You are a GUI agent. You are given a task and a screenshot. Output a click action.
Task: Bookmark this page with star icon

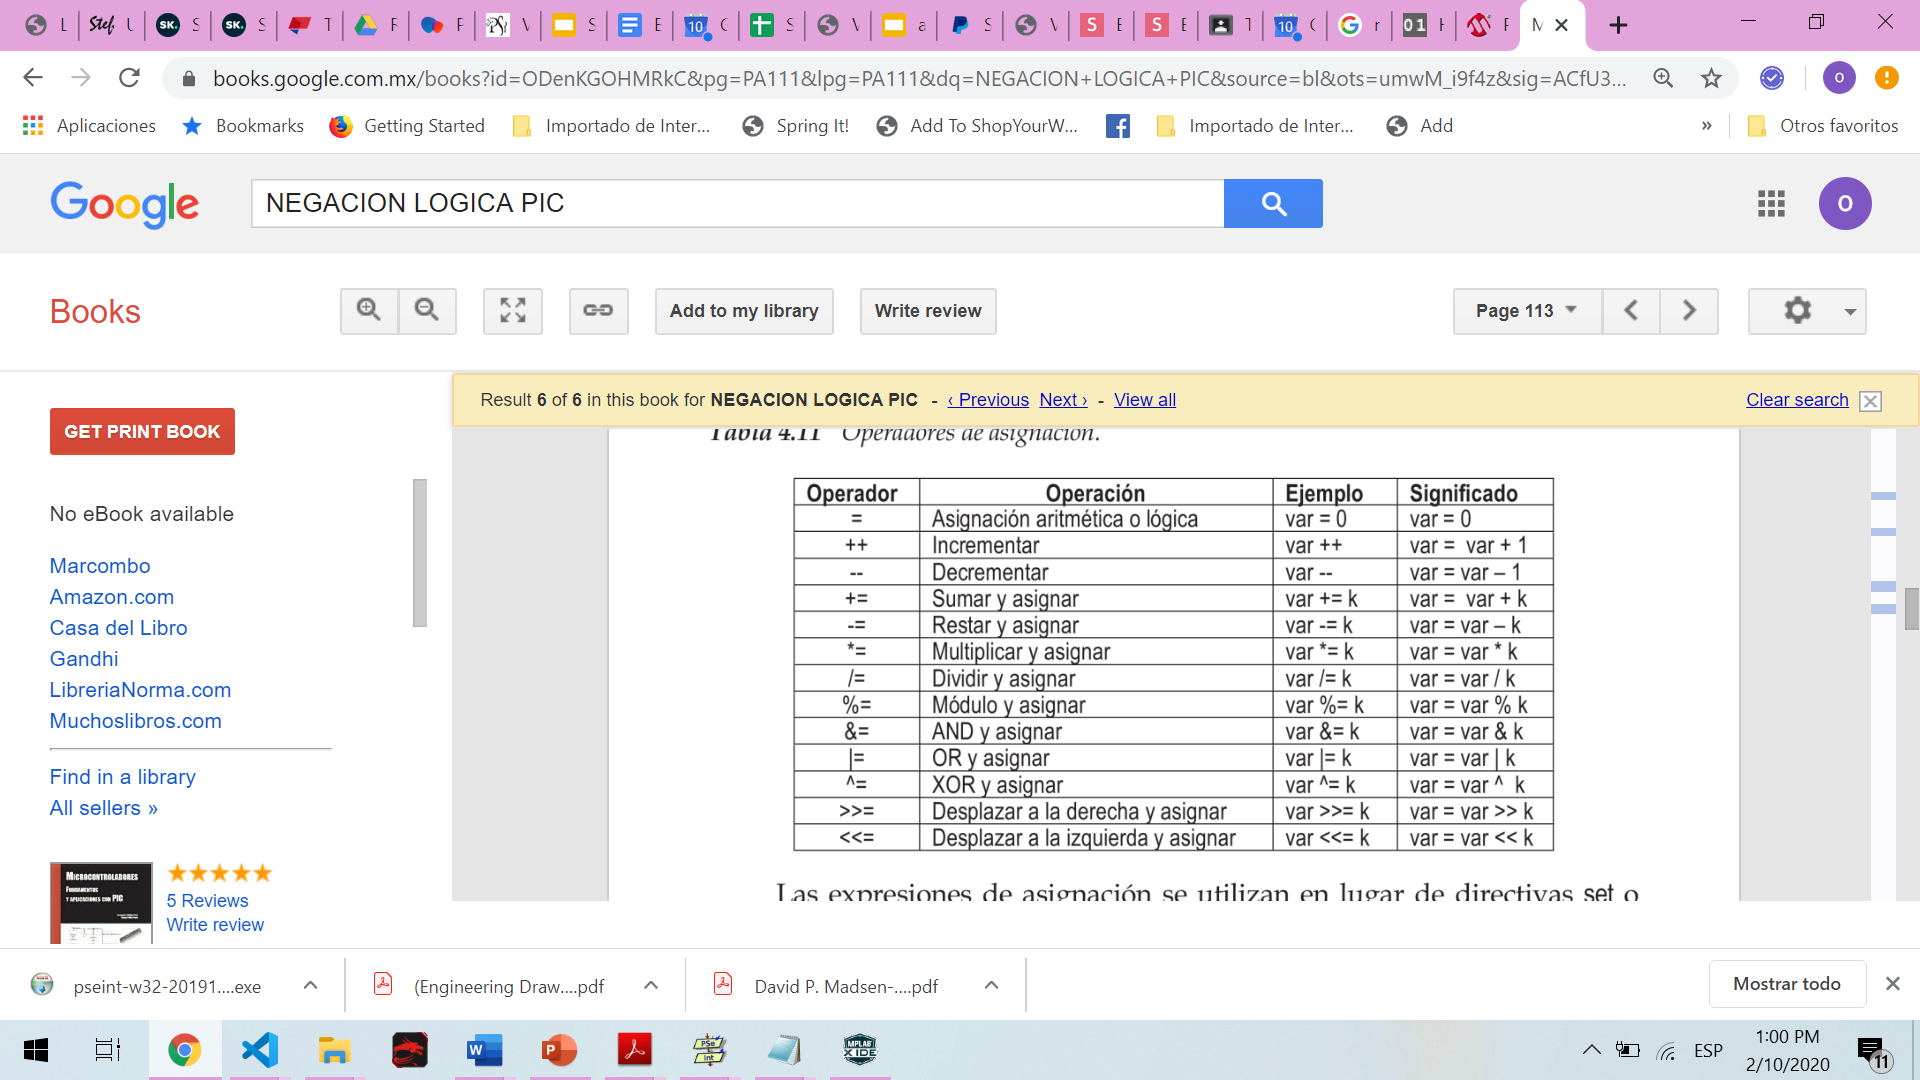click(1712, 78)
